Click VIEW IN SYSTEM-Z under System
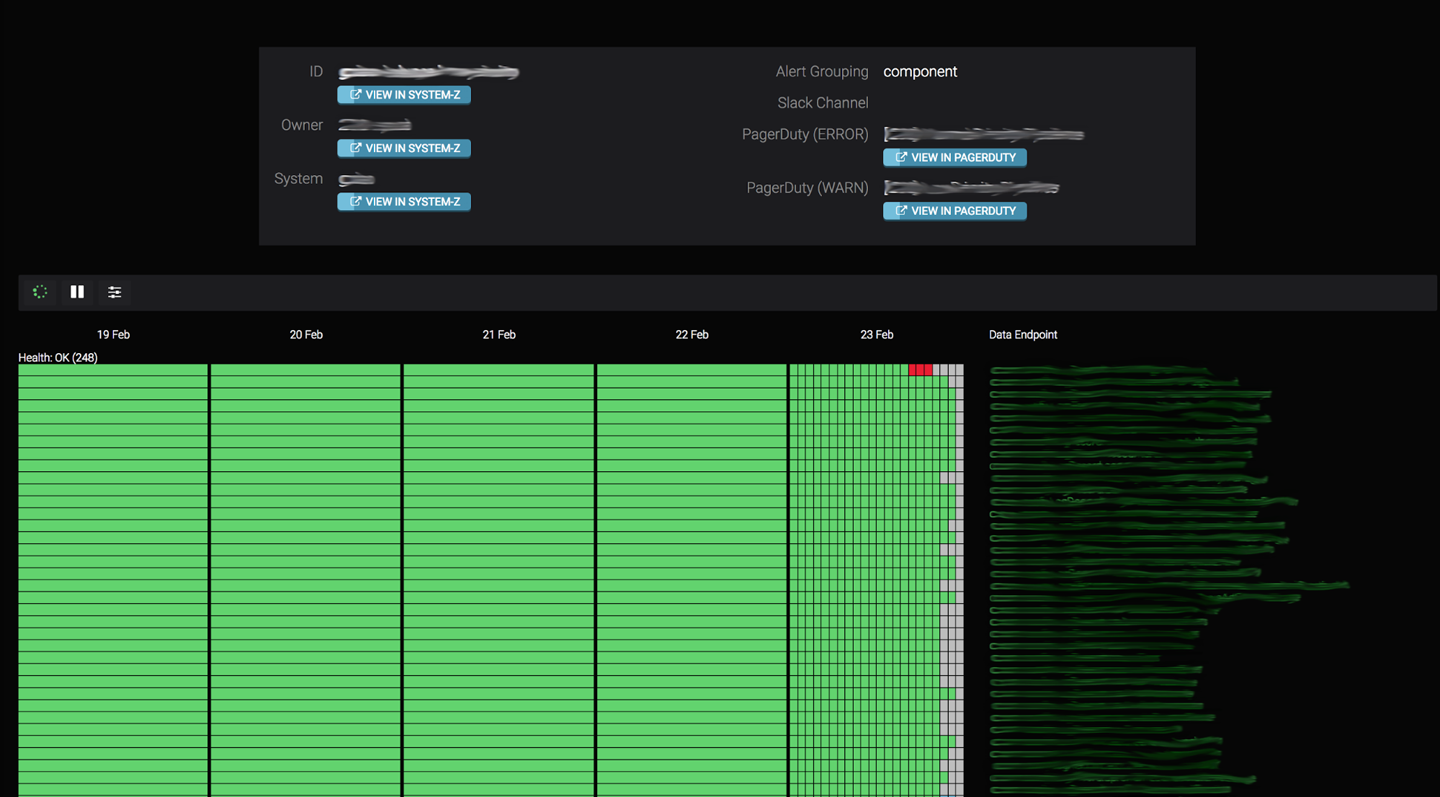 click(x=404, y=202)
